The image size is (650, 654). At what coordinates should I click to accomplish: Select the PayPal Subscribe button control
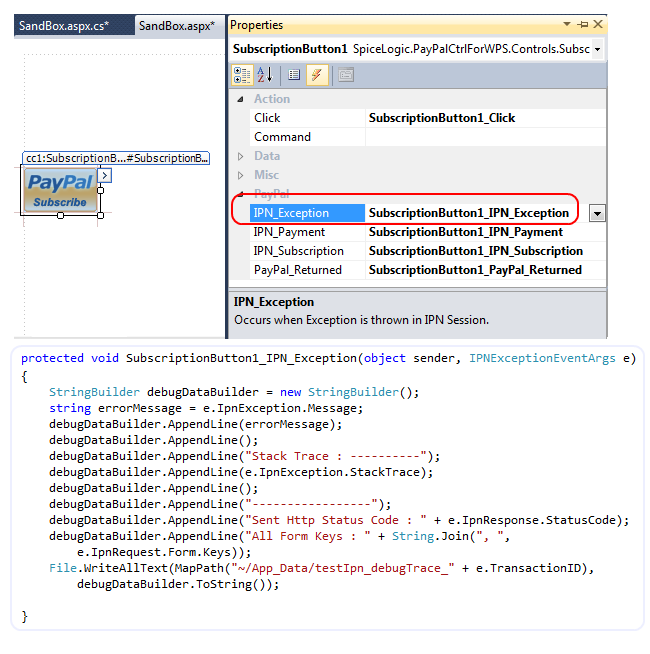click(x=60, y=191)
